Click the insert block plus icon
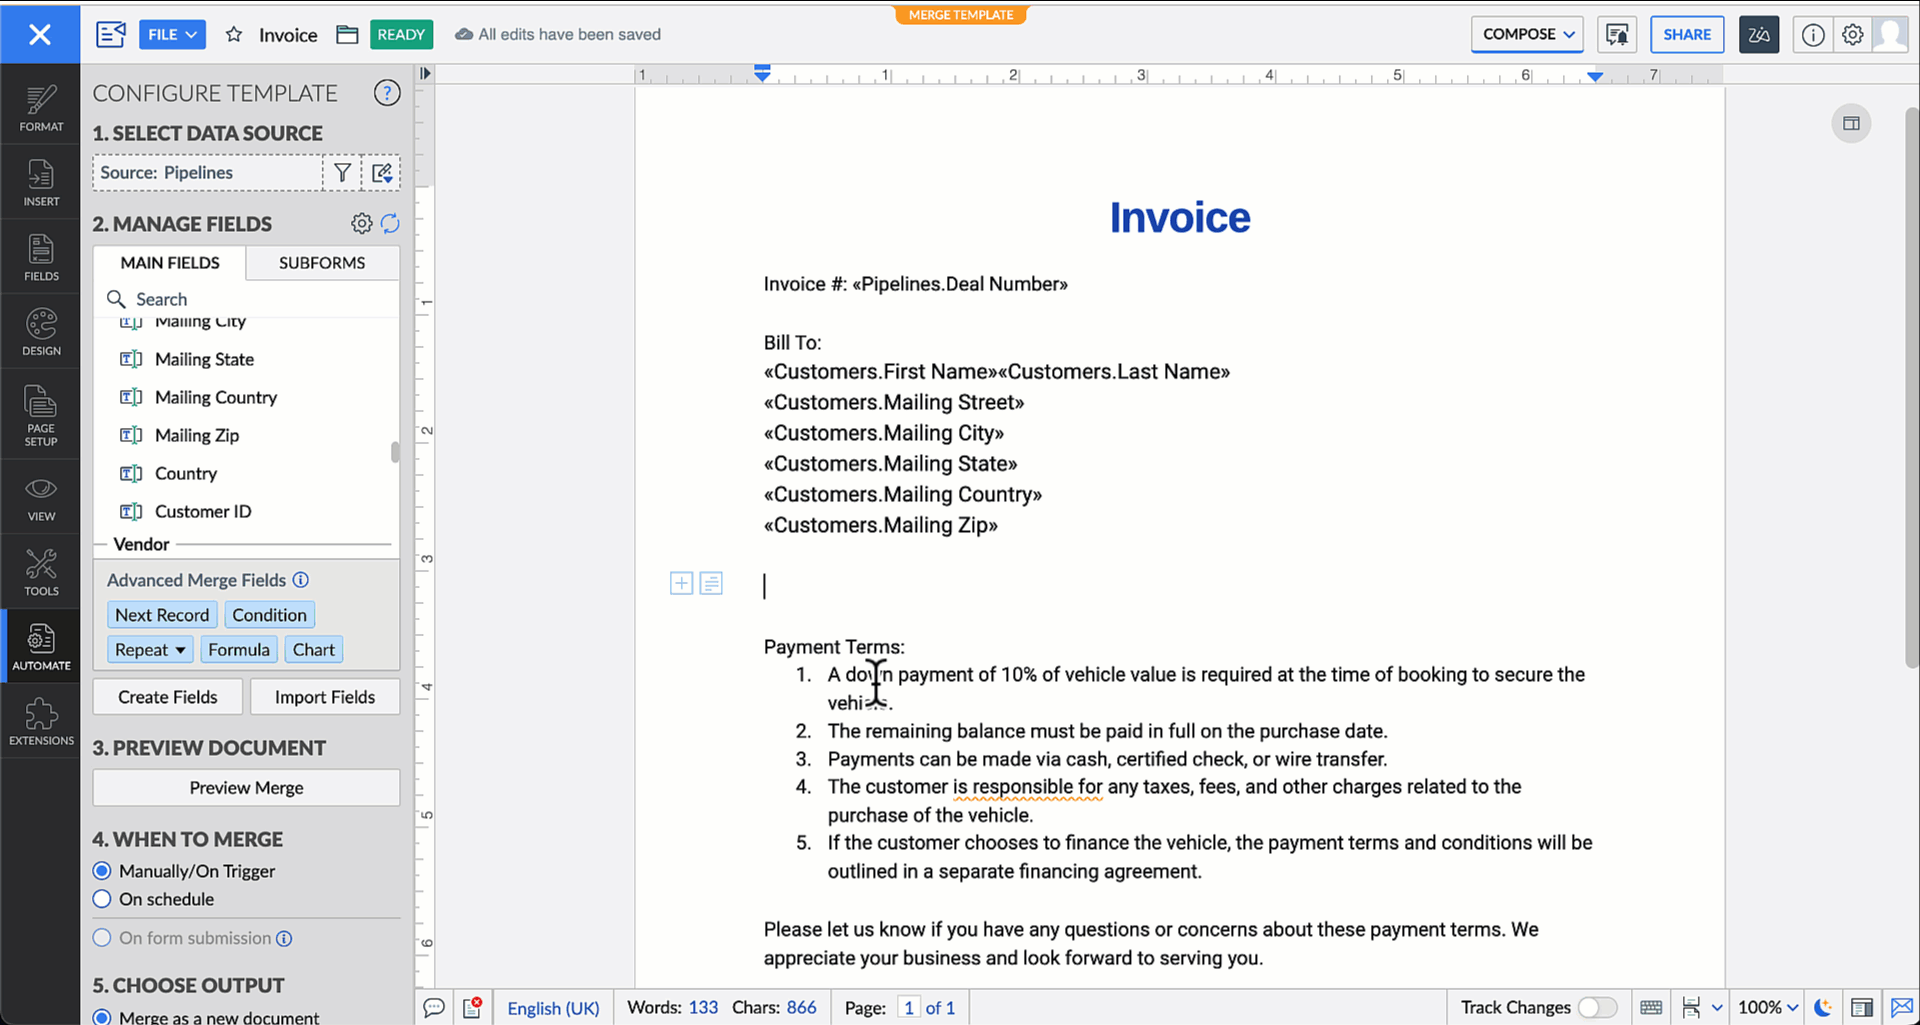The height and width of the screenshot is (1025, 1920). click(x=681, y=584)
